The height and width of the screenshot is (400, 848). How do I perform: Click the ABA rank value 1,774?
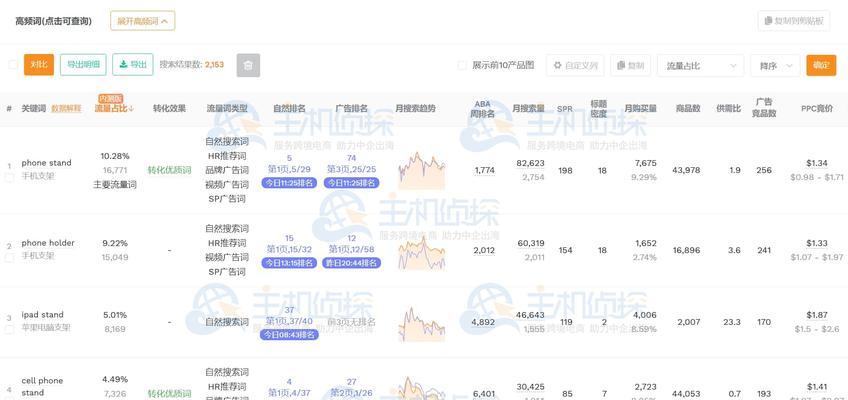(485, 170)
